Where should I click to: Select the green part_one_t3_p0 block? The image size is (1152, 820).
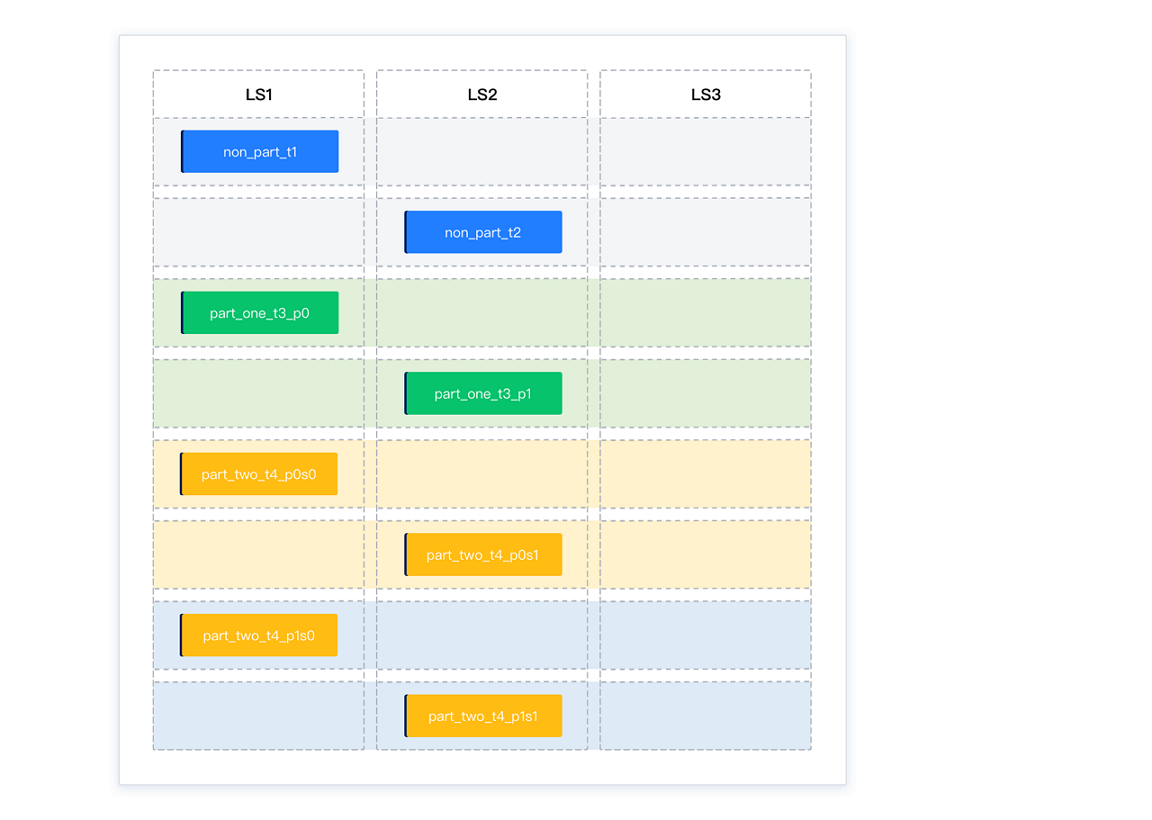pyautogui.click(x=260, y=313)
